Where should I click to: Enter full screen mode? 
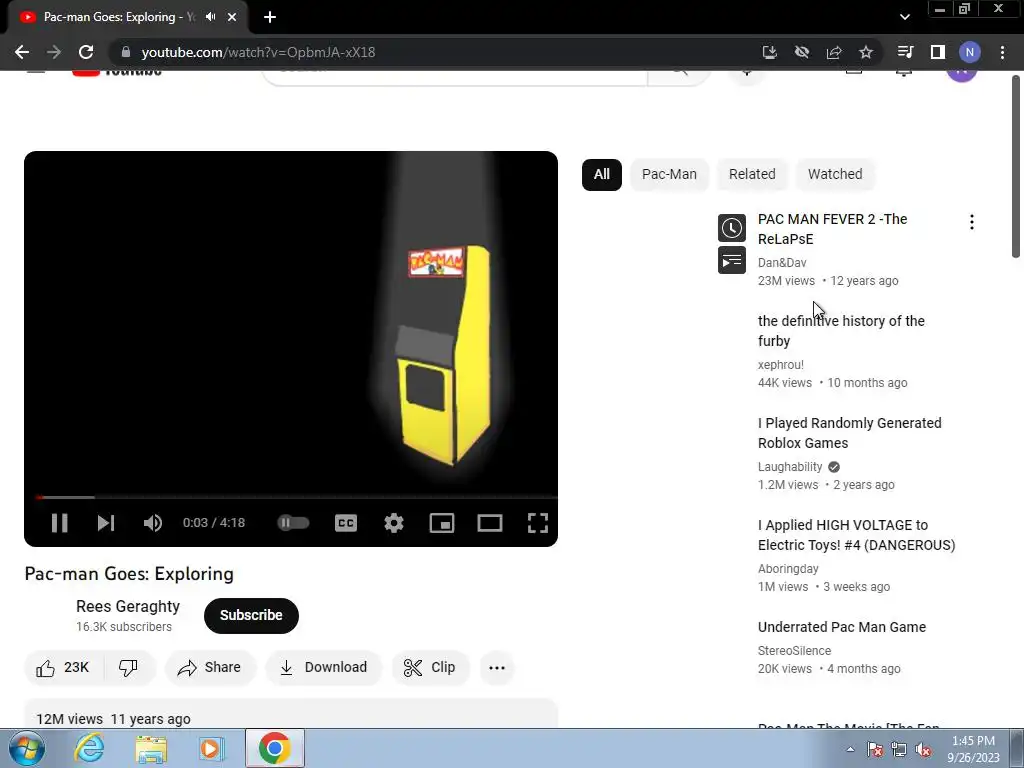[x=537, y=522]
